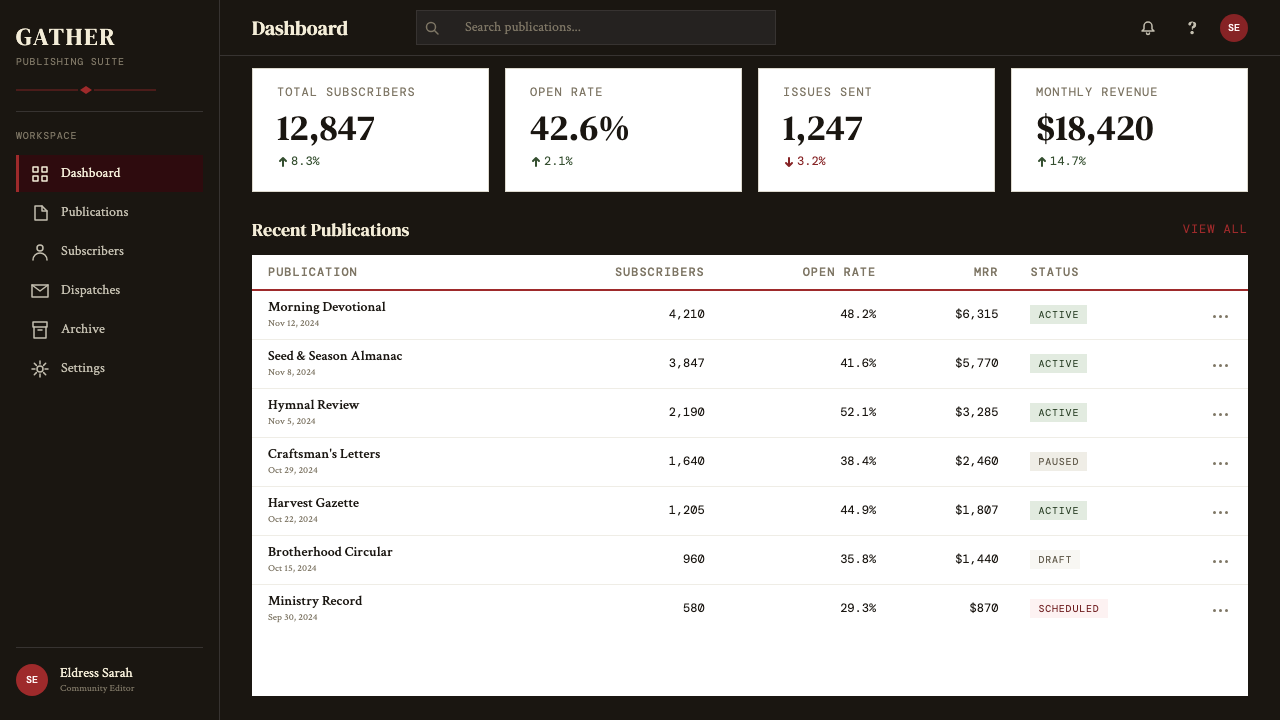Expand the more actions for Hymnal Review

pyautogui.click(x=1220, y=414)
